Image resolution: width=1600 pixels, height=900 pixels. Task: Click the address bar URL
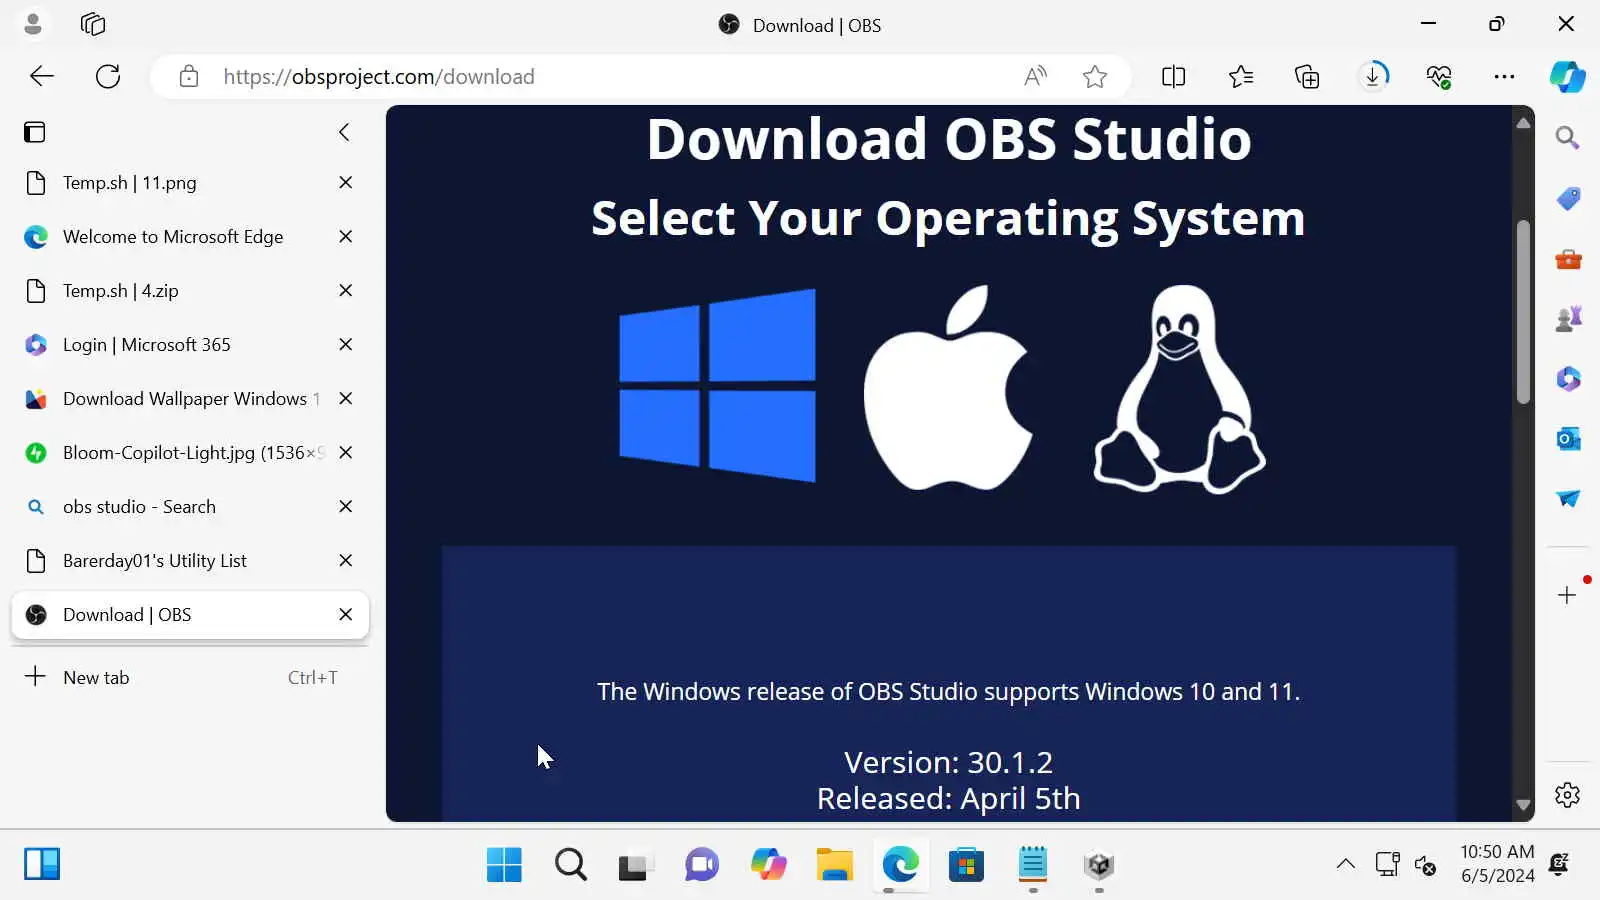point(379,77)
